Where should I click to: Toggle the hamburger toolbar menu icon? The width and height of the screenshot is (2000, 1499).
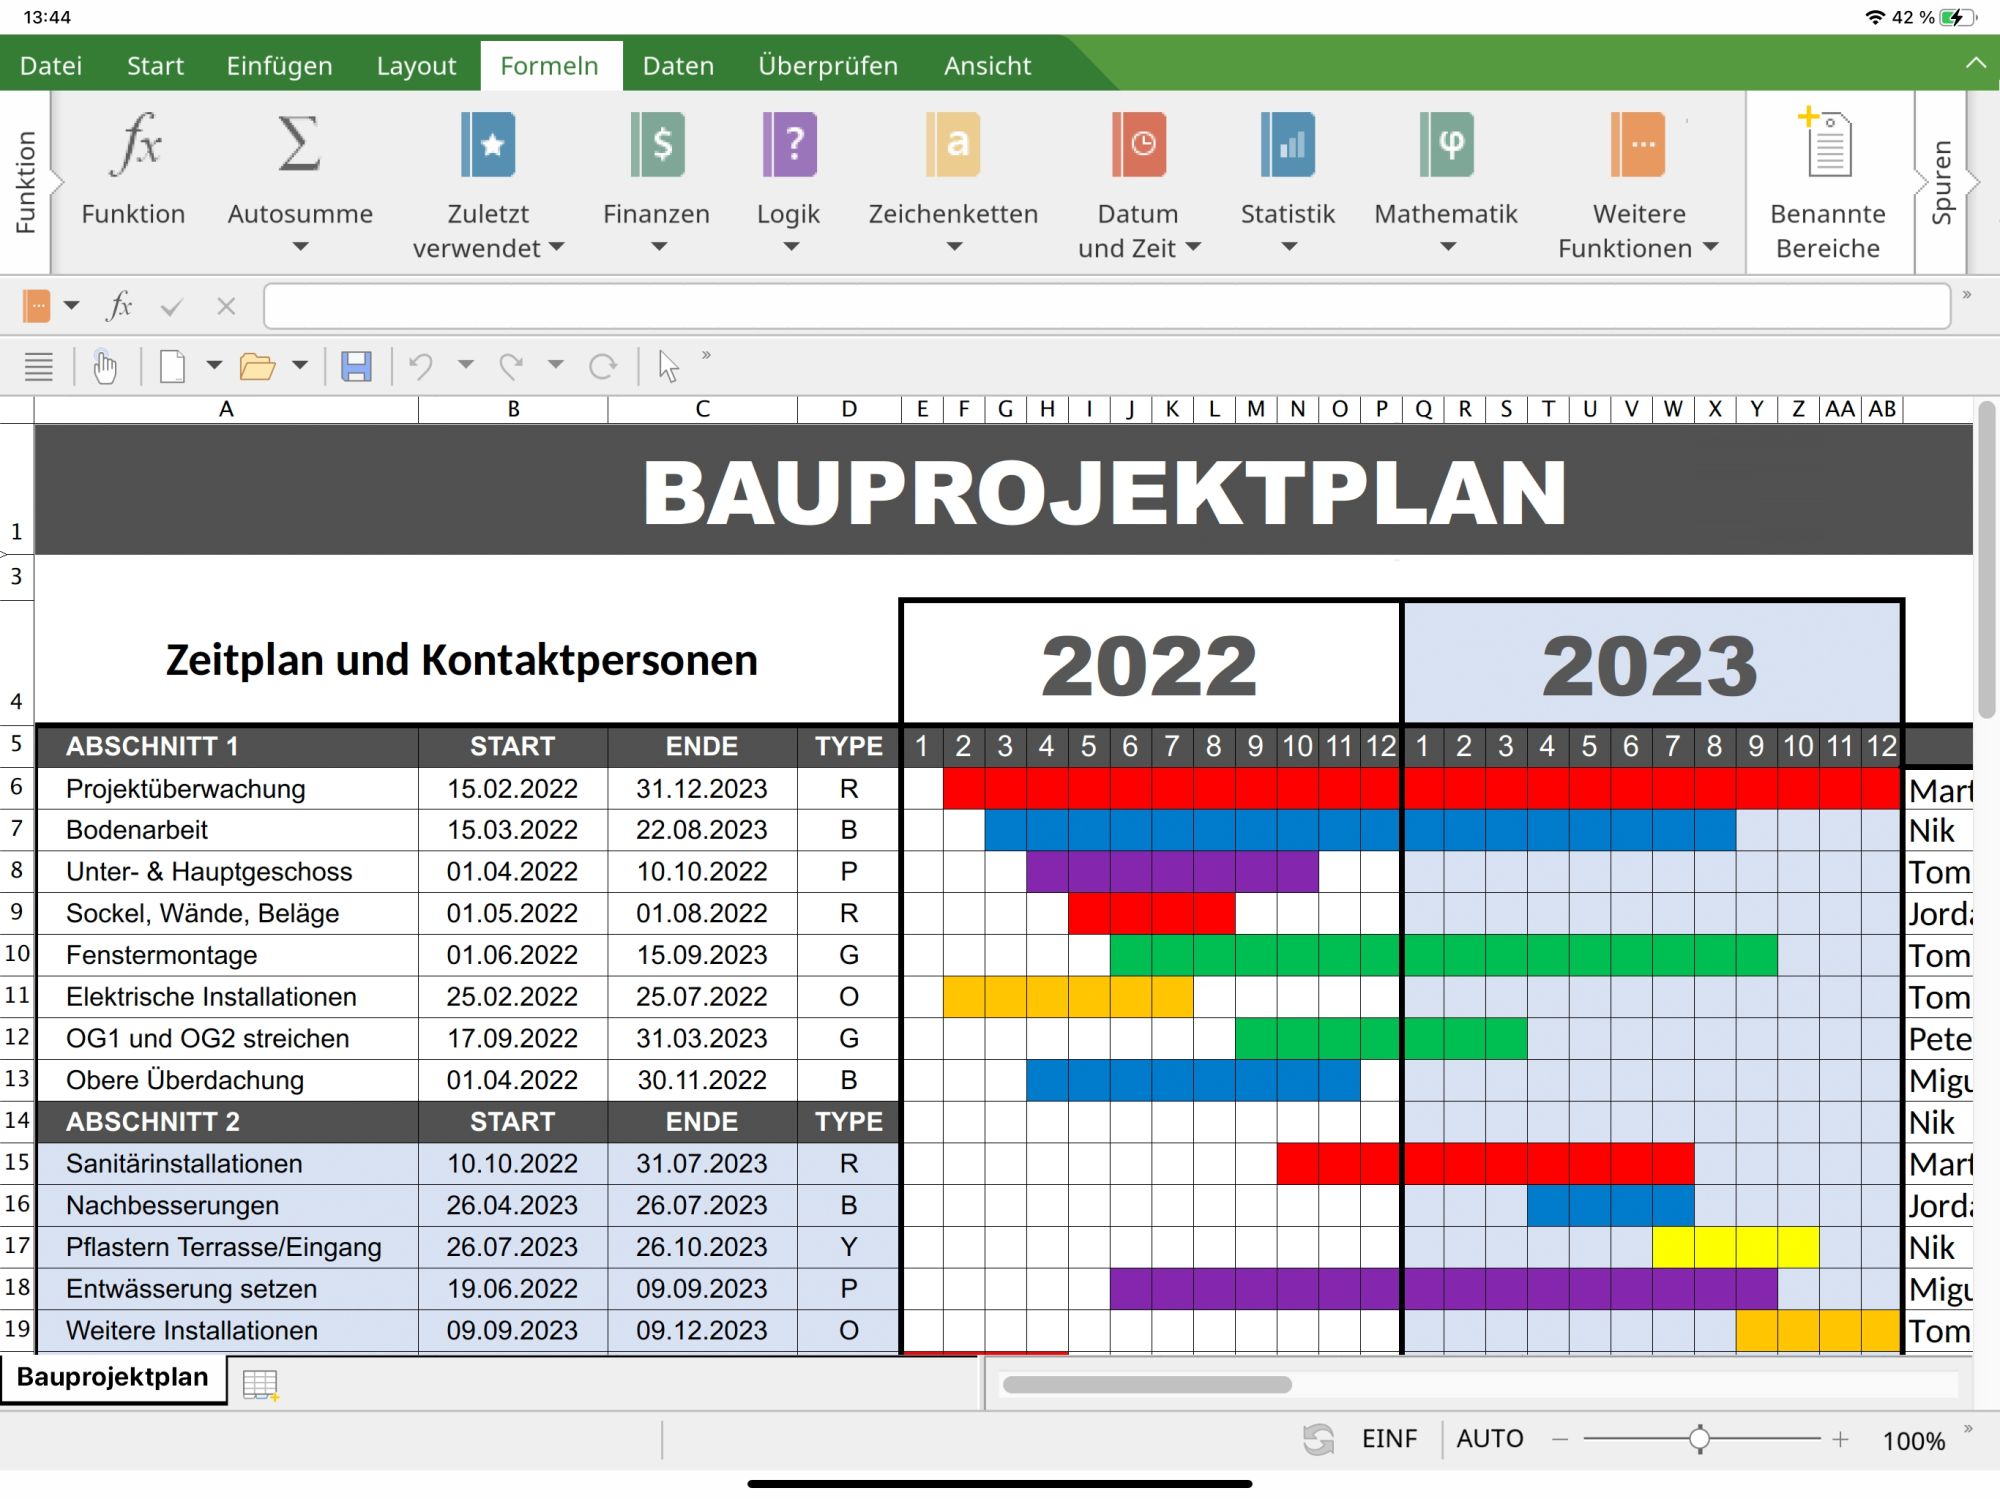tap(39, 367)
